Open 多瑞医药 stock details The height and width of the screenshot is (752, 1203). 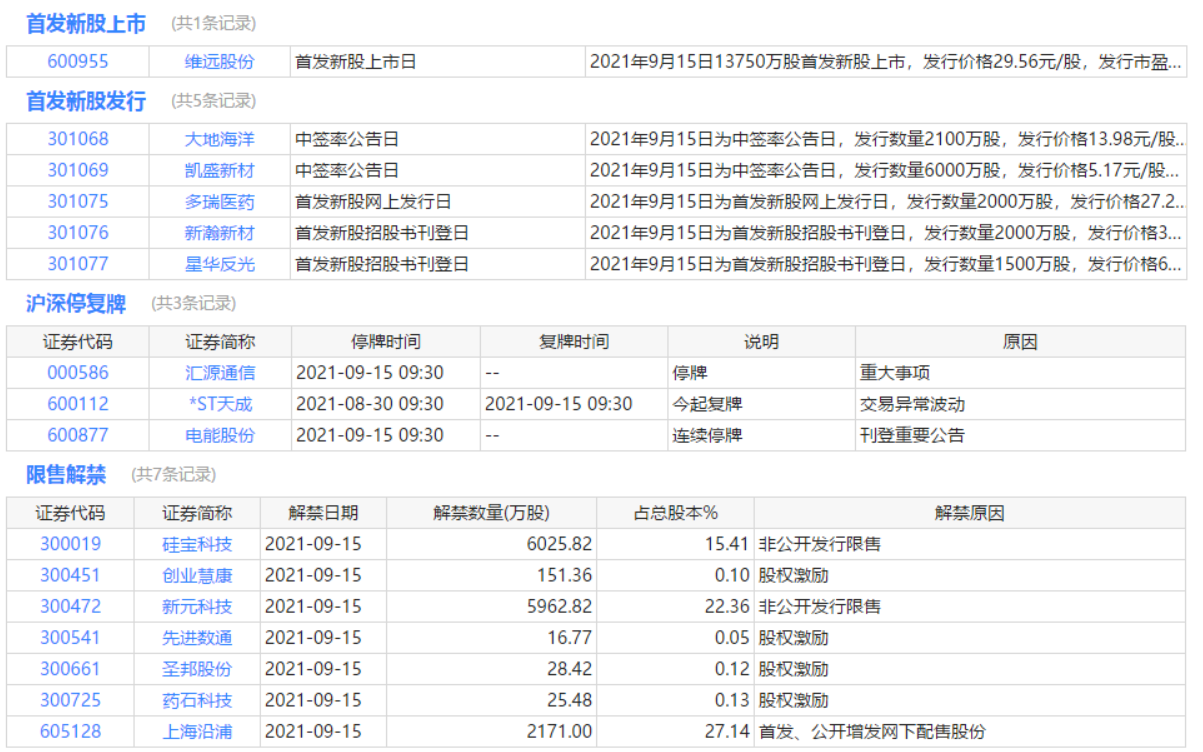tap(219, 202)
